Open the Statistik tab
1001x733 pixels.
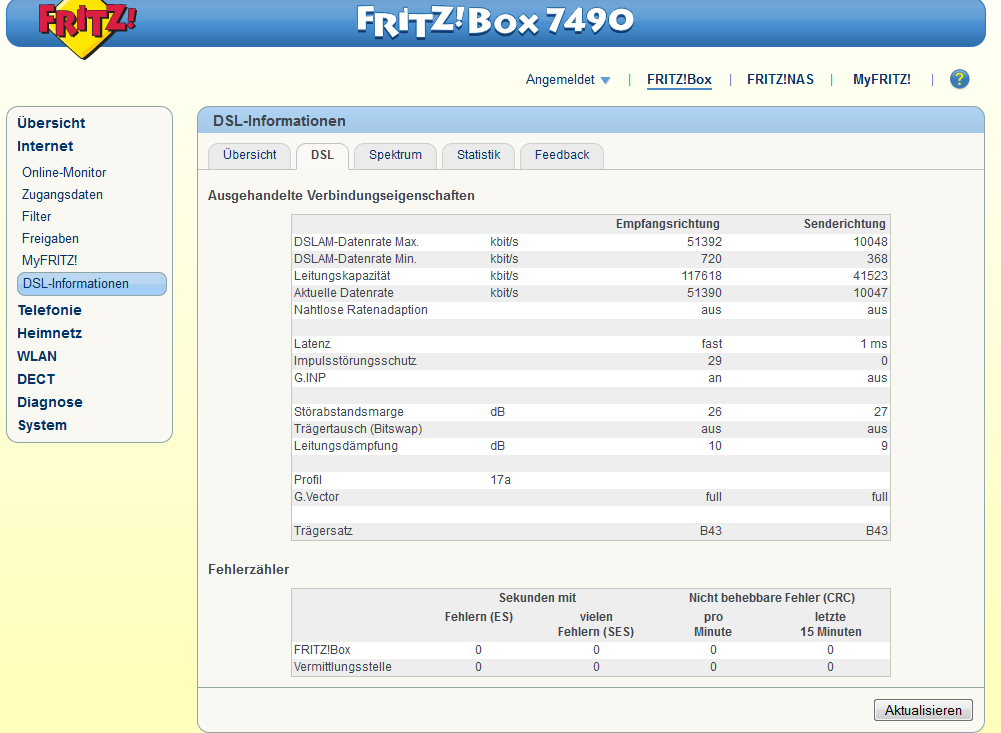click(x=478, y=155)
